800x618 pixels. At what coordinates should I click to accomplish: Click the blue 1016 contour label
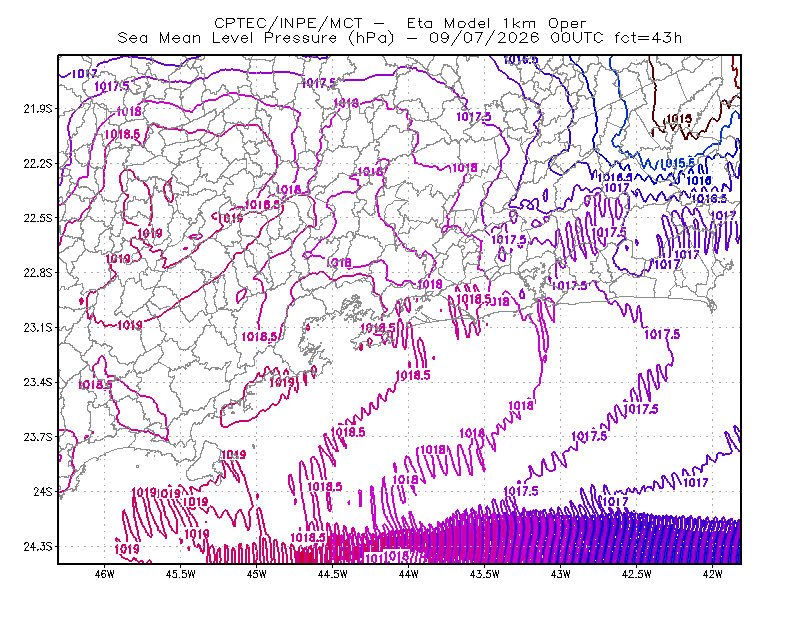pos(699,180)
